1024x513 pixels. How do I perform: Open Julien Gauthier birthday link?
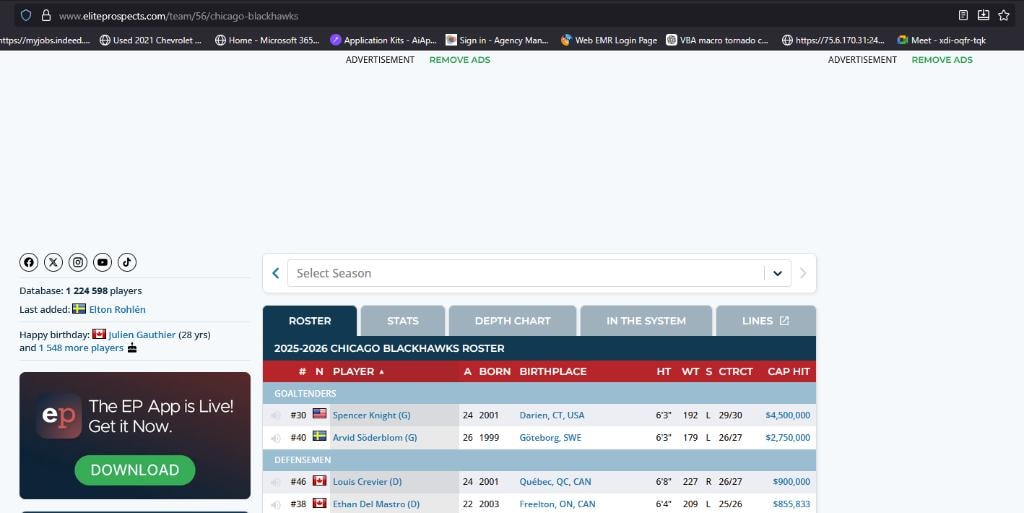[x=142, y=335]
